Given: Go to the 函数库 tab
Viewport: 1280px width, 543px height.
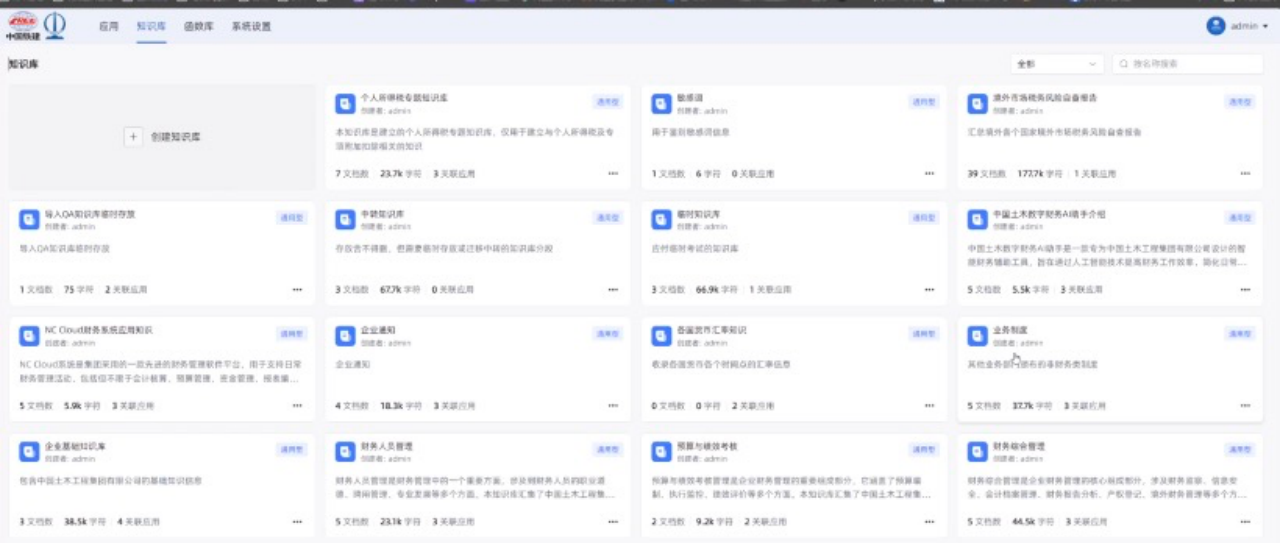Looking at the screenshot, I should pyautogui.click(x=199, y=27).
